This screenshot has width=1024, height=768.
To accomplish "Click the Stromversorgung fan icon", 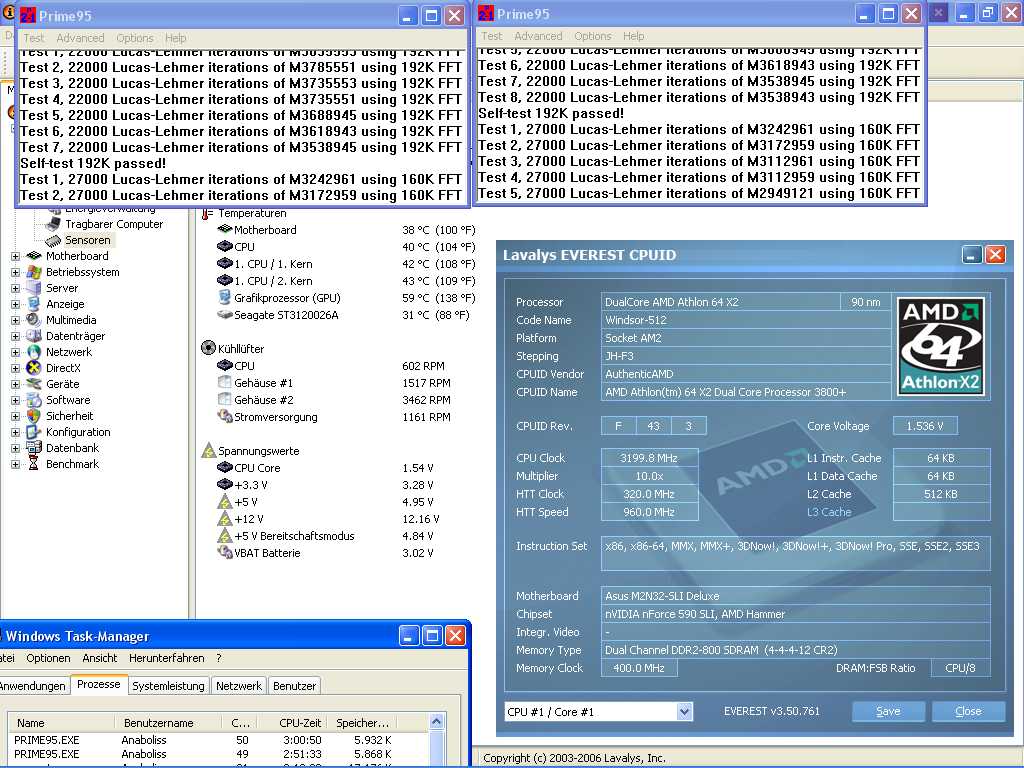I will [x=225, y=417].
